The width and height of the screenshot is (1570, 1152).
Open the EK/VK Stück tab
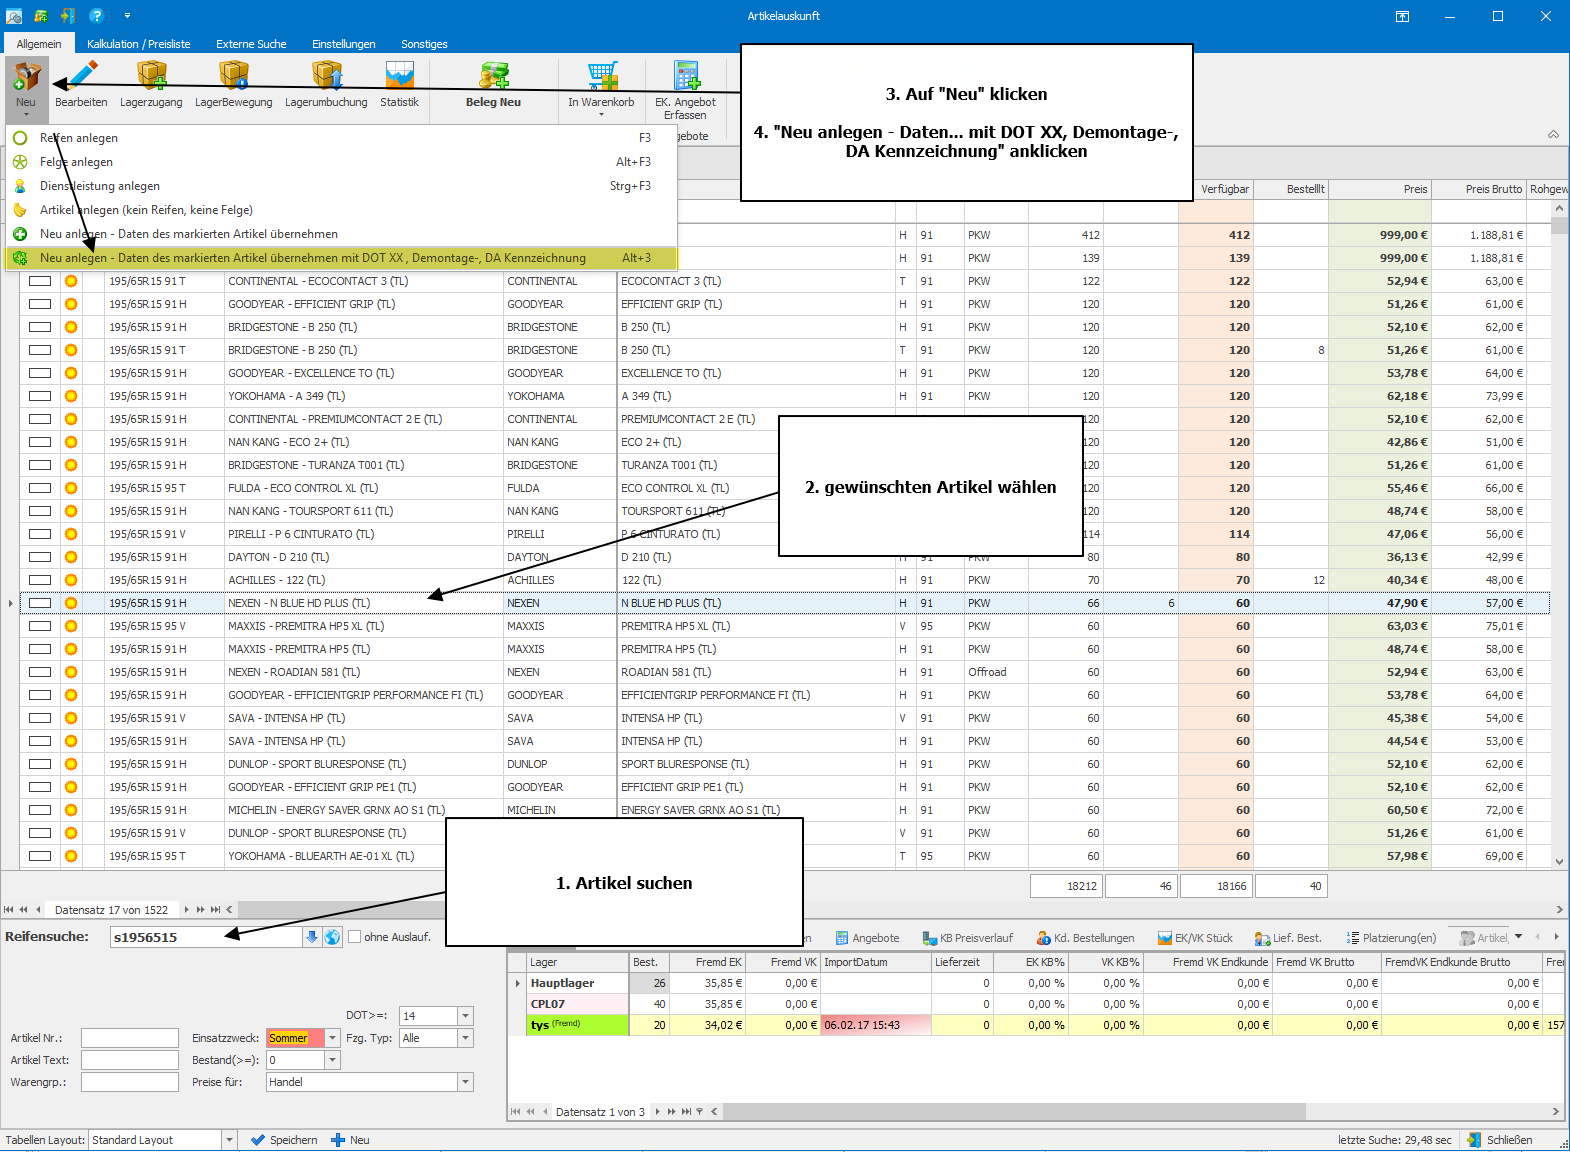point(1195,938)
